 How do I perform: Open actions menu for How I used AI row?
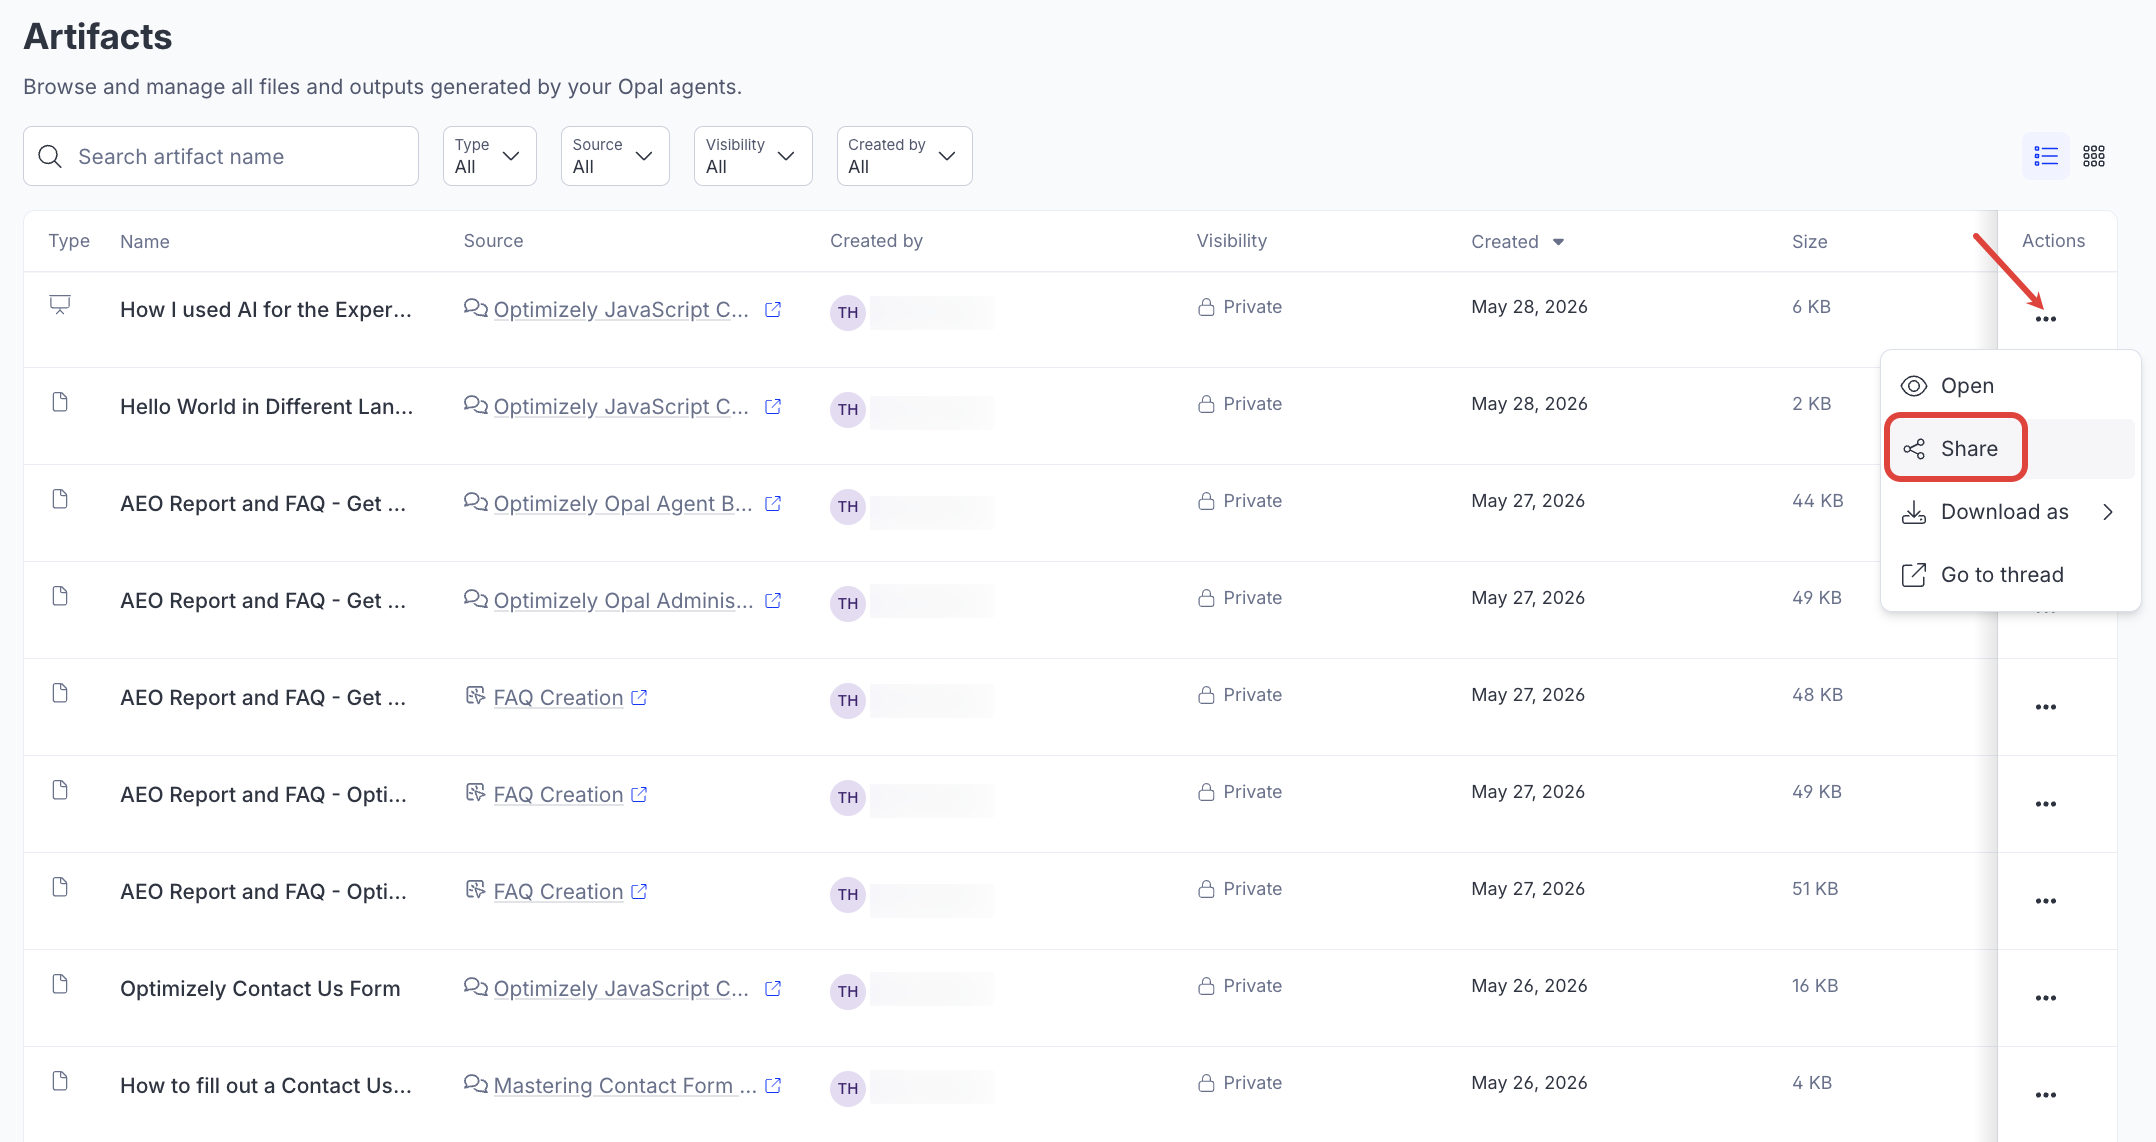pyautogui.click(x=2046, y=319)
